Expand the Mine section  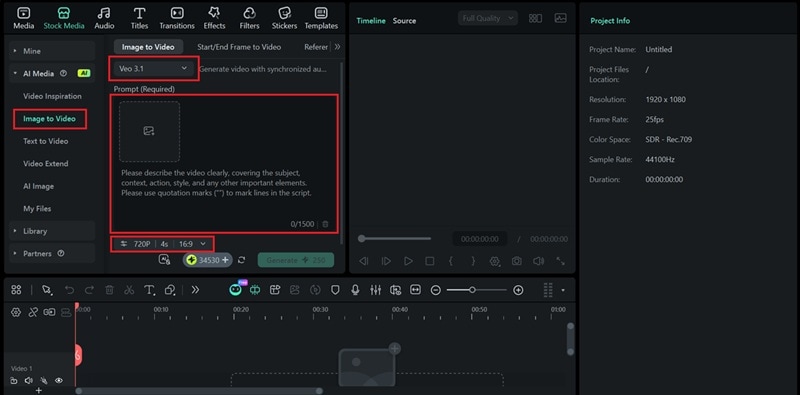click(52, 51)
